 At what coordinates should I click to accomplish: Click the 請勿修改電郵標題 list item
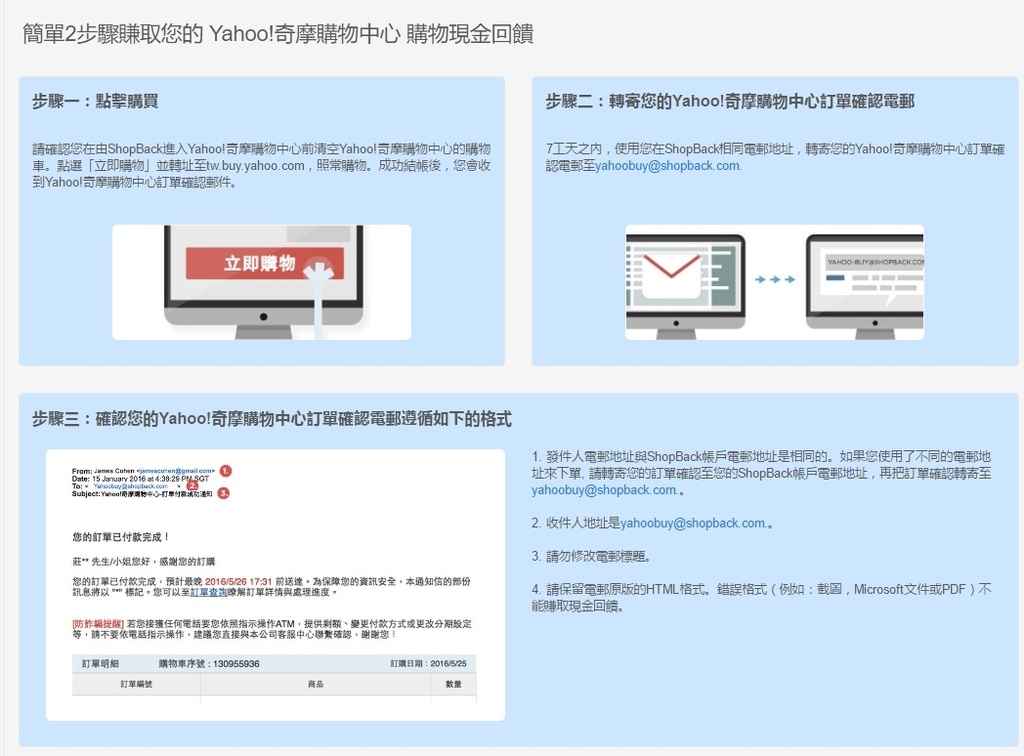(x=591, y=556)
